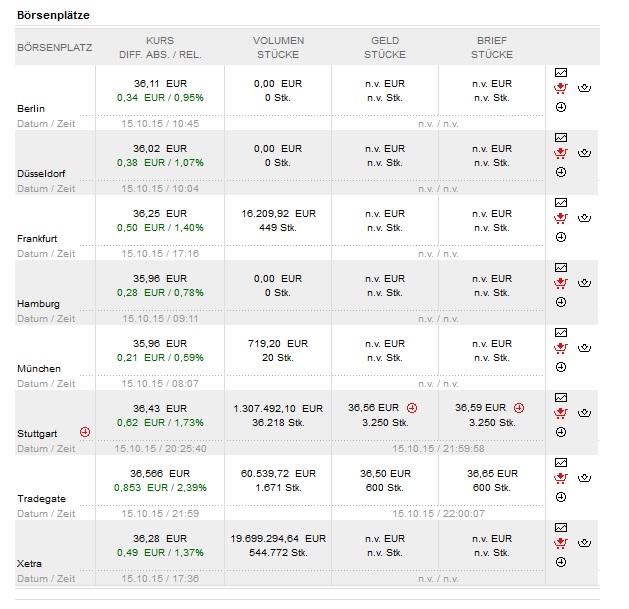This screenshot has height=609, width=629.
Task: Click red clock next to 36,56 EUR
Action: (x=412, y=408)
